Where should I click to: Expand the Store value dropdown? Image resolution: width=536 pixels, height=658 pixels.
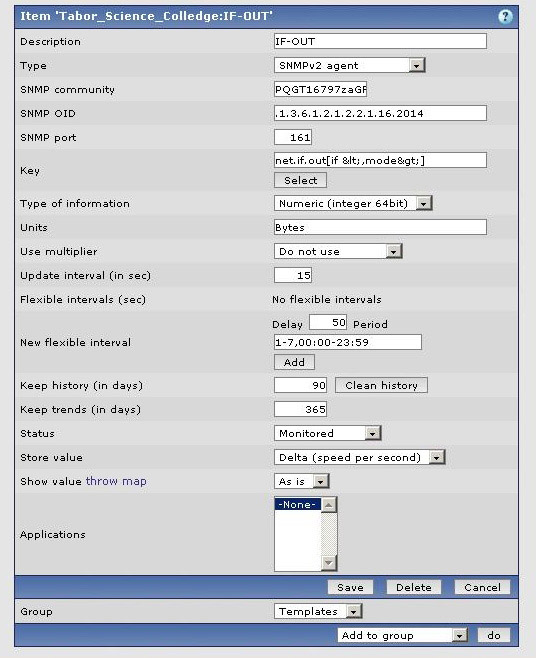[359, 457]
